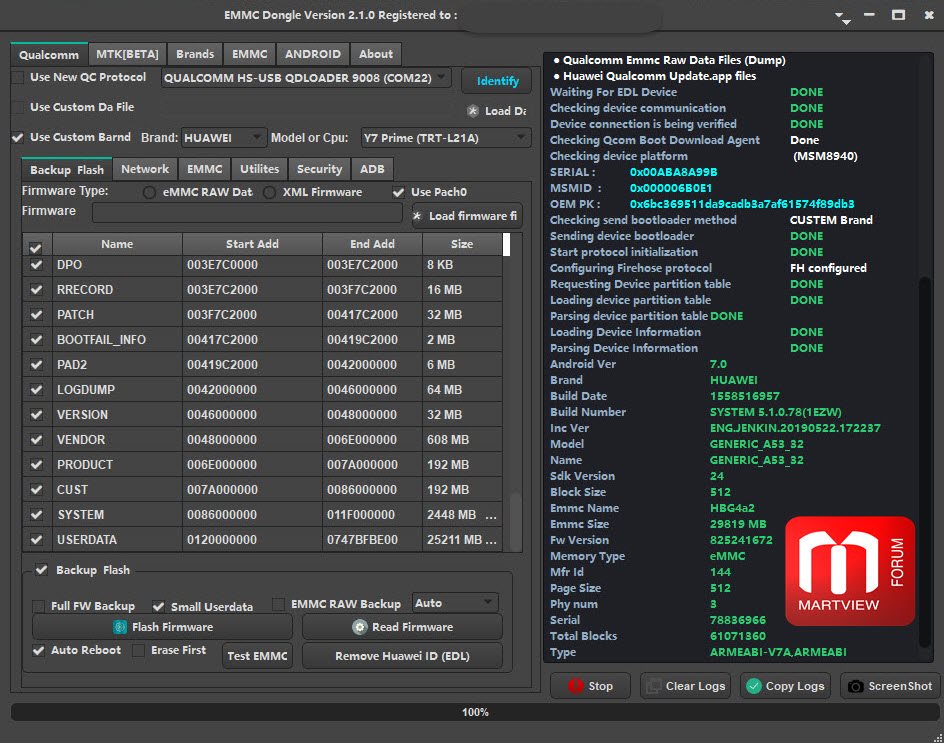Viewport: 944px width, 743px height.
Task: Uncheck the VENDOR partition checkbox
Action: tap(37, 440)
